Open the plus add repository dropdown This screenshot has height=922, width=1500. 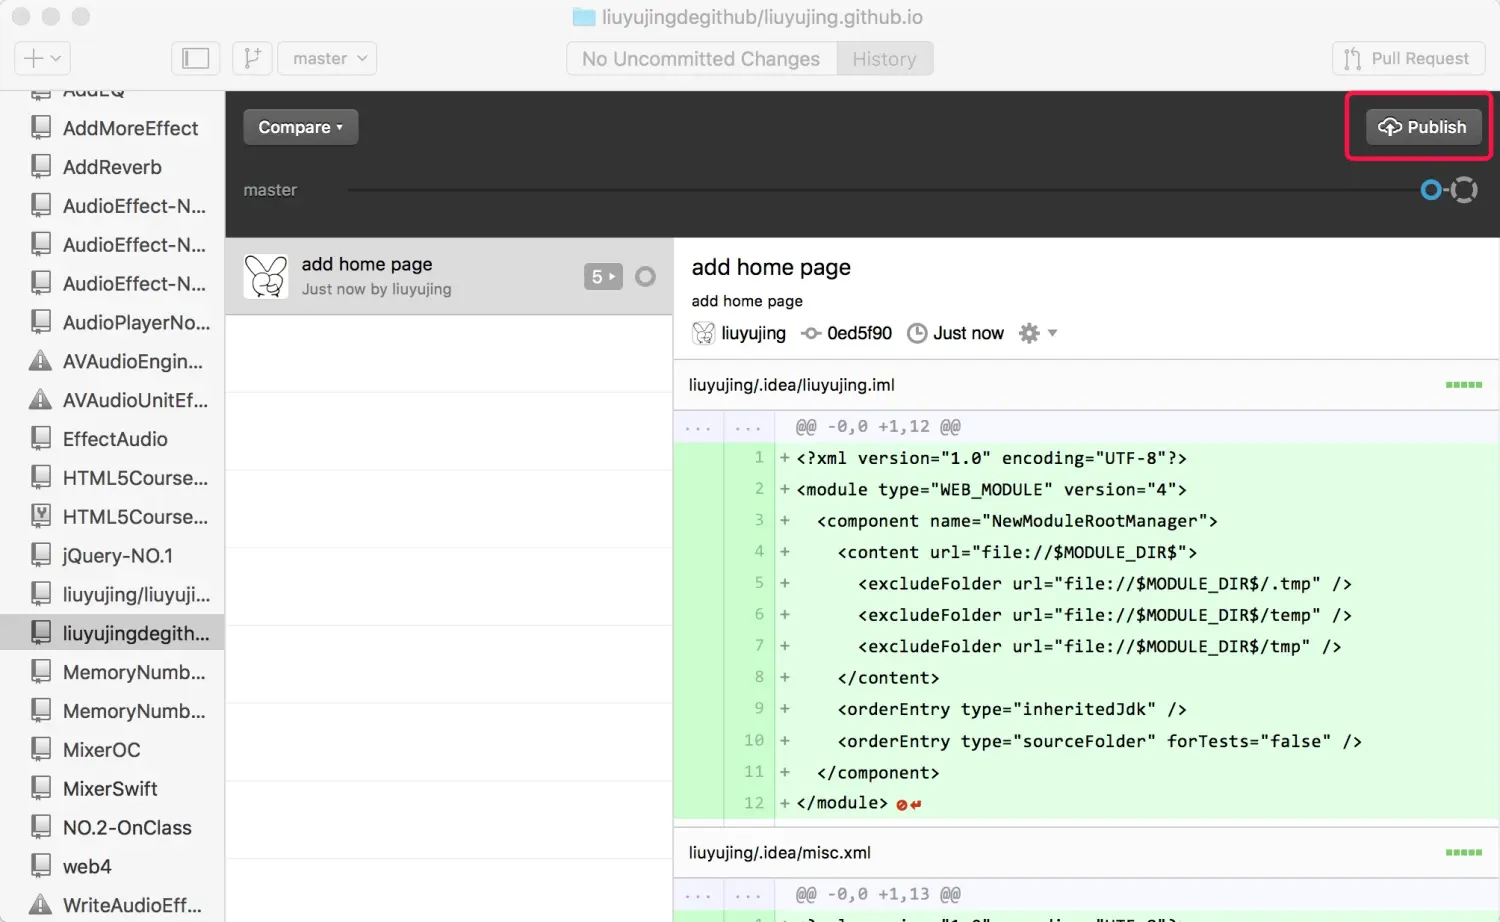[42, 58]
